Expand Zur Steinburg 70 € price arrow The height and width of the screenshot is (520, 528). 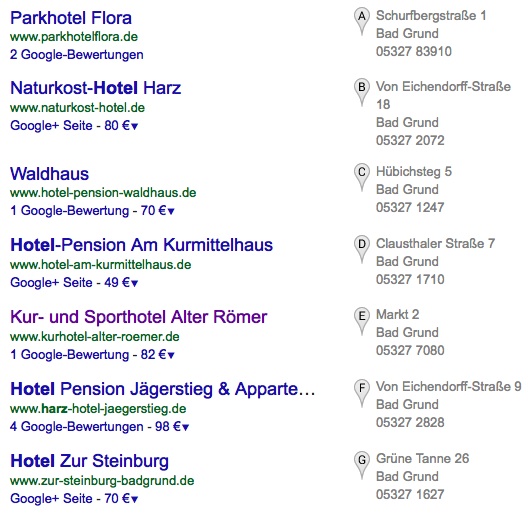click(x=134, y=499)
